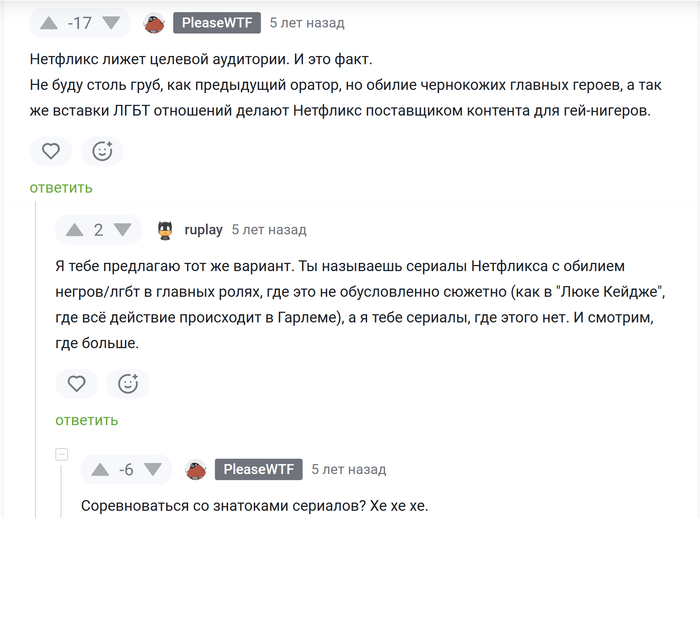Click the PleaseWTF username badge in the reply

[x=259, y=469]
